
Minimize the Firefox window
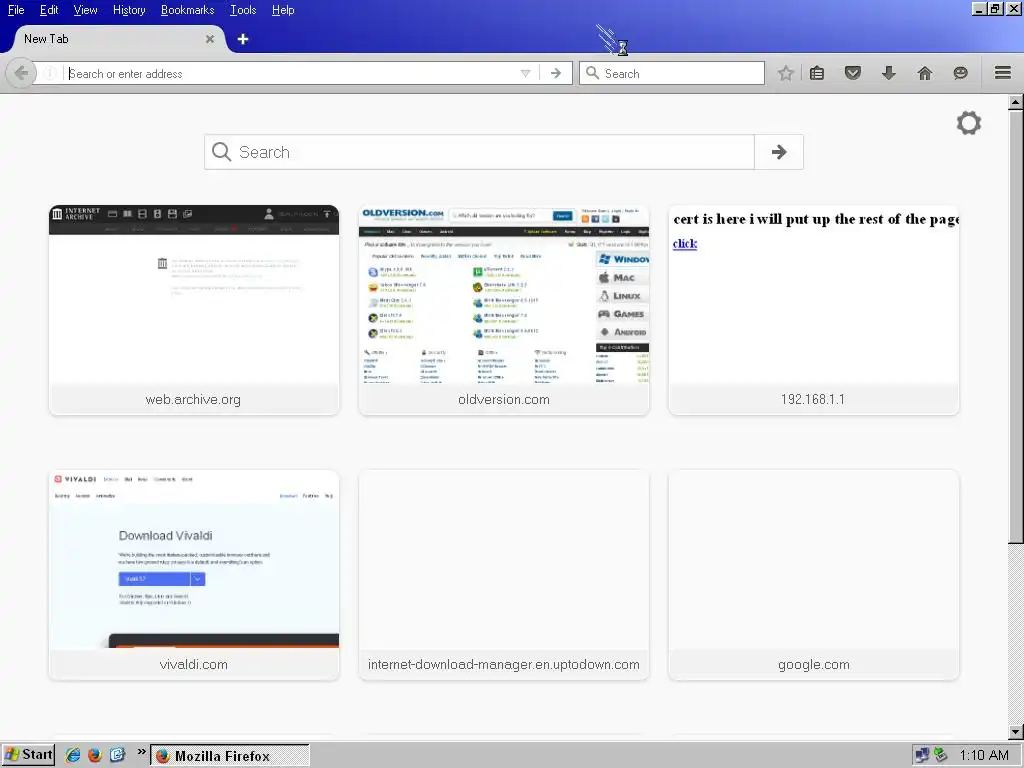(978, 9)
